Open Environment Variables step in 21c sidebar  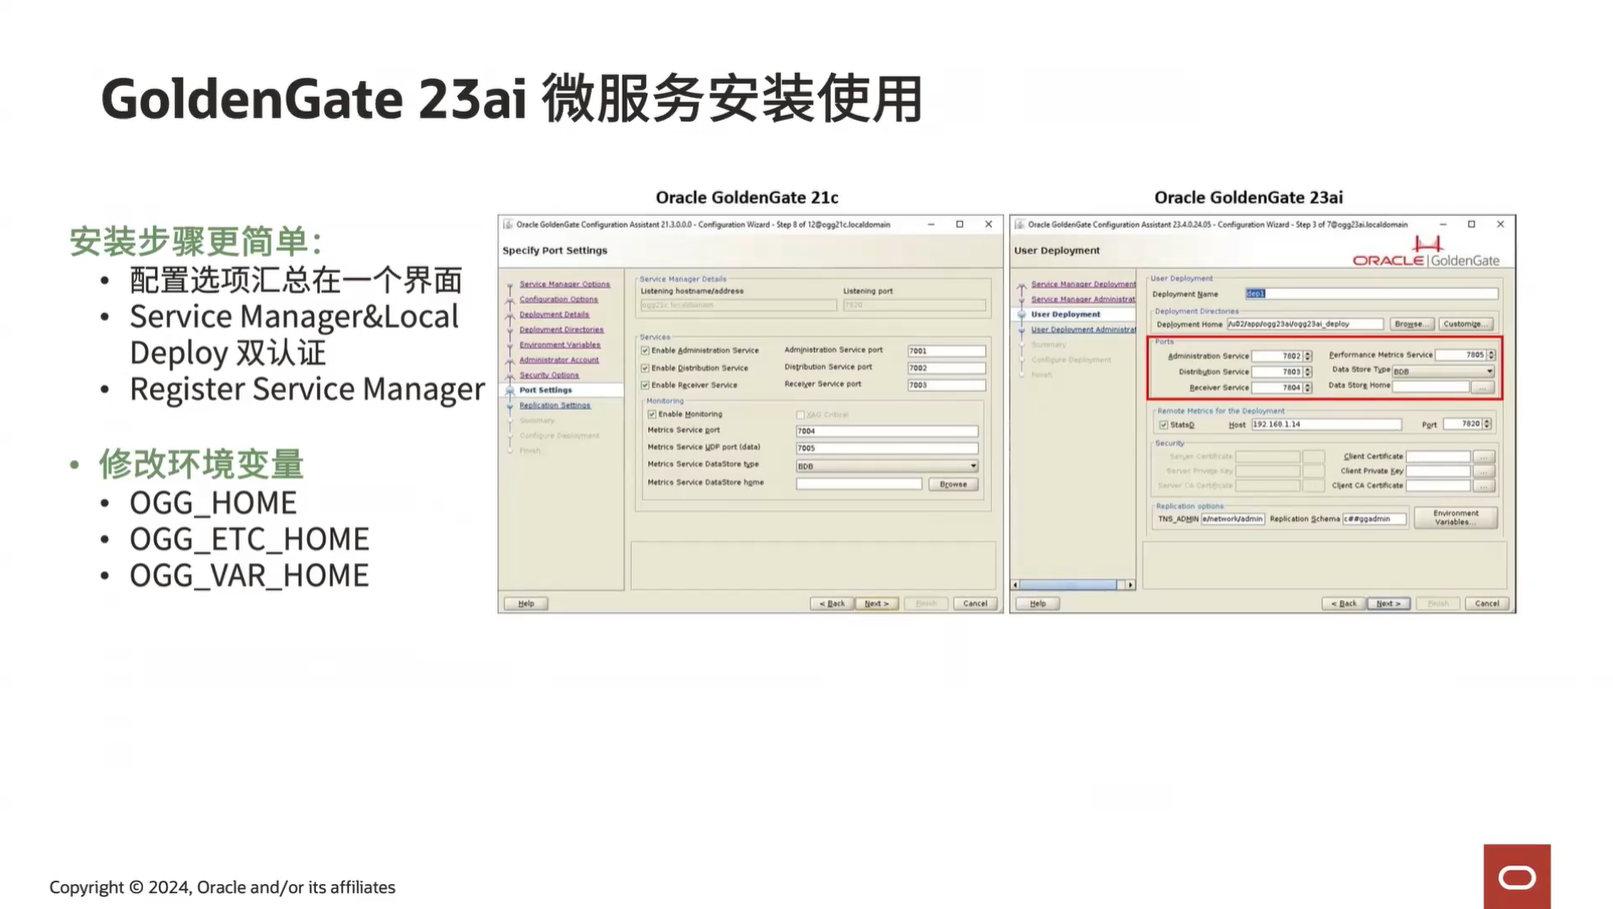click(560, 345)
